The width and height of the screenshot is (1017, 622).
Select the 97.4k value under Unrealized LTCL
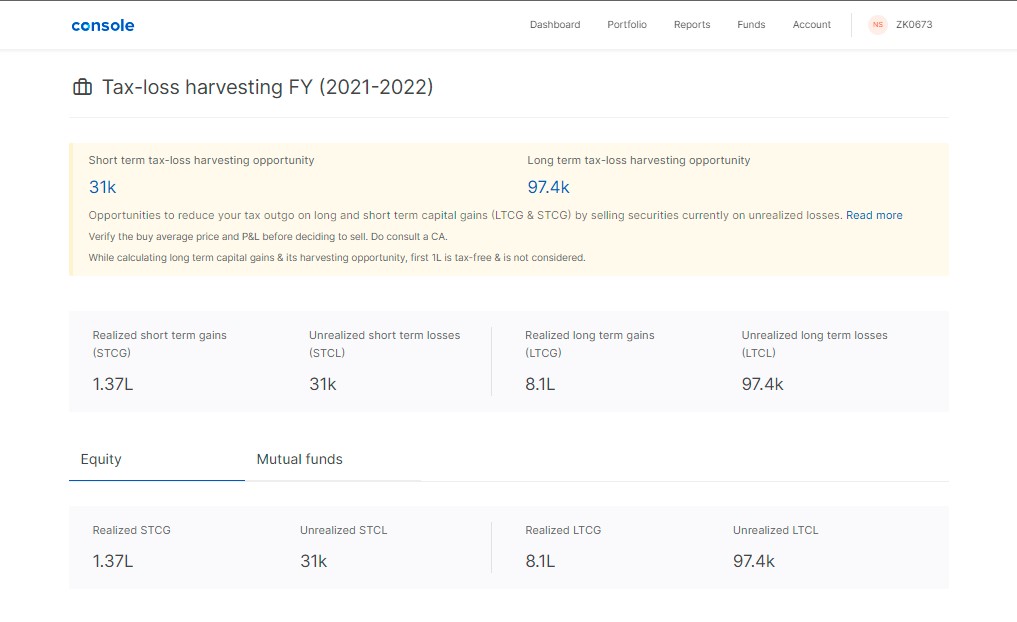[x=754, y=562]
